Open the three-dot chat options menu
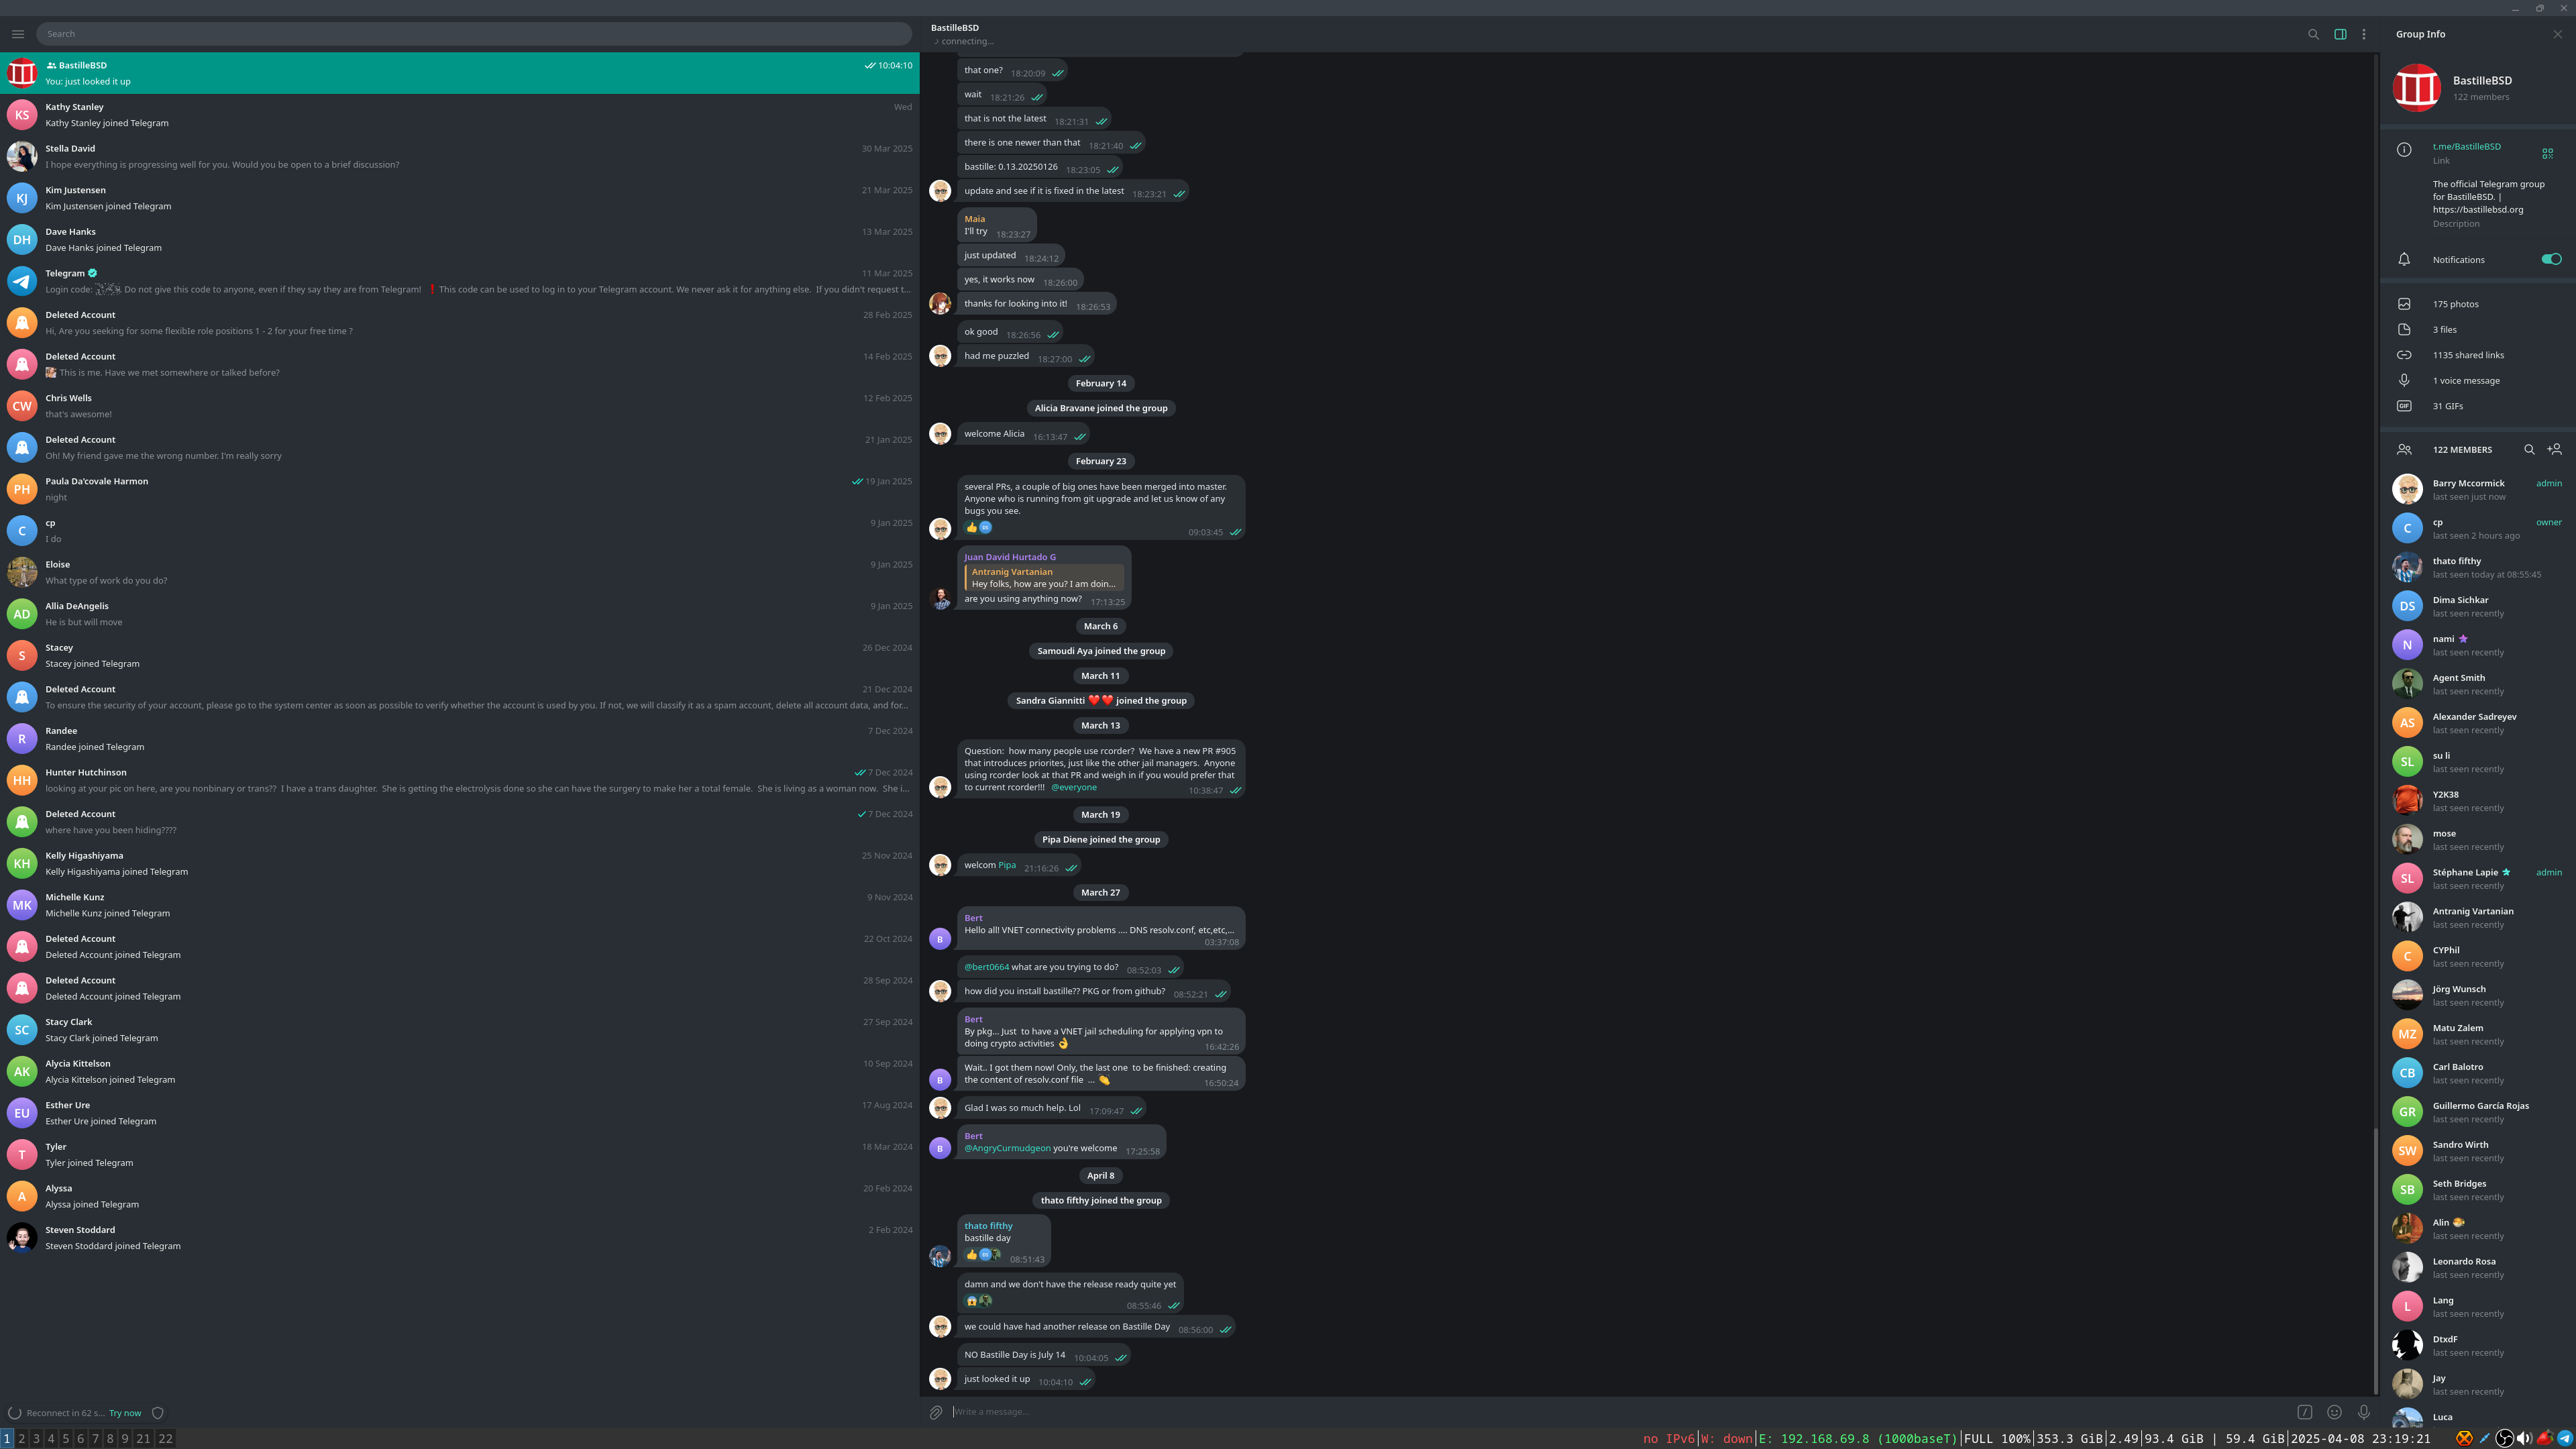This screenshot has height=1449, width=2576. 2364,34
